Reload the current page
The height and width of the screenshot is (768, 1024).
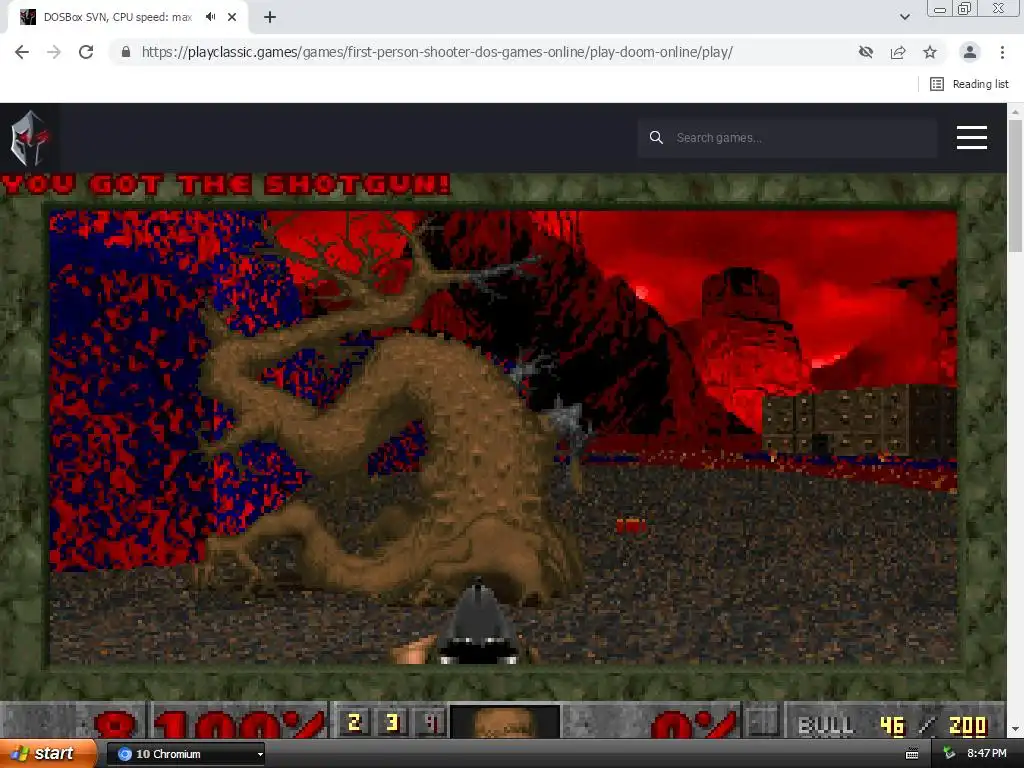[86, 52]
